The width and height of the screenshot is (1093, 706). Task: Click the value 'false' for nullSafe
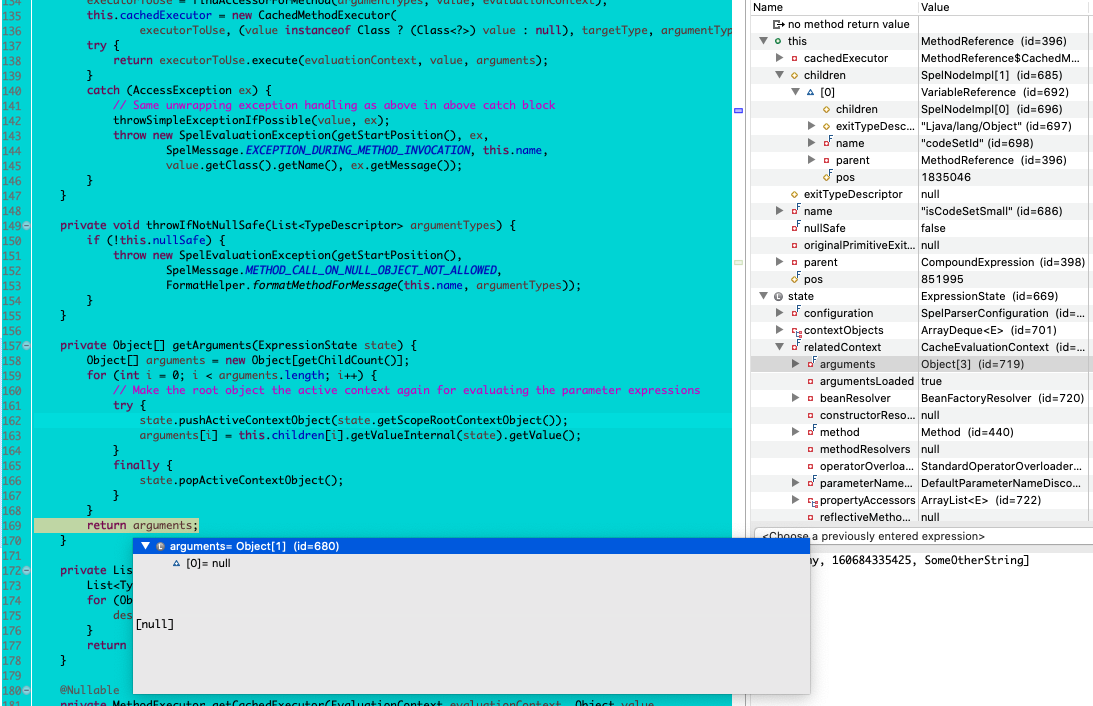coord(933,228)
